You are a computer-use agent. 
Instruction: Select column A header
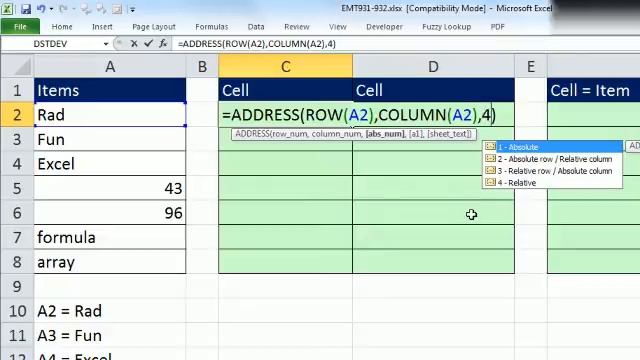click(110, 66)
